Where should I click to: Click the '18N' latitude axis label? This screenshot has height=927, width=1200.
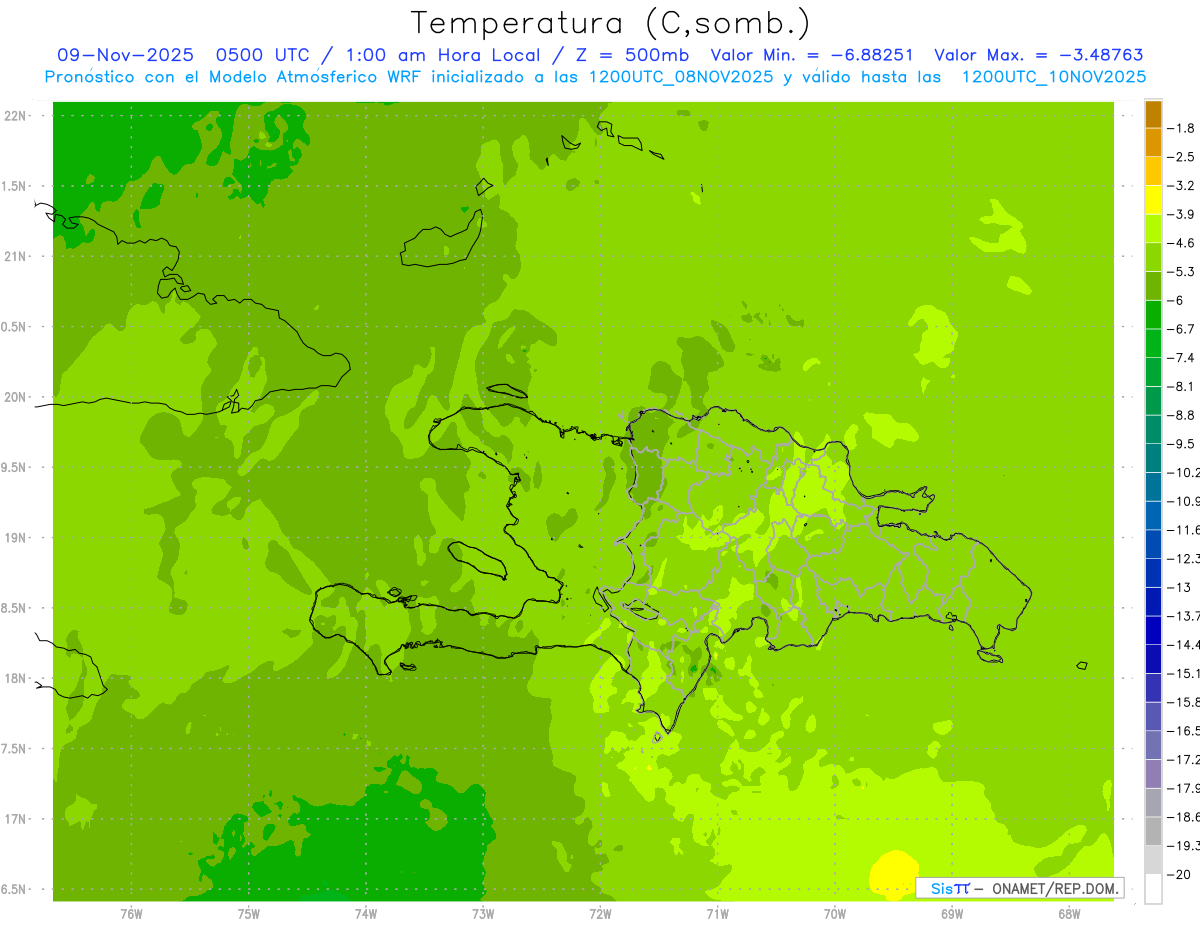15,678
